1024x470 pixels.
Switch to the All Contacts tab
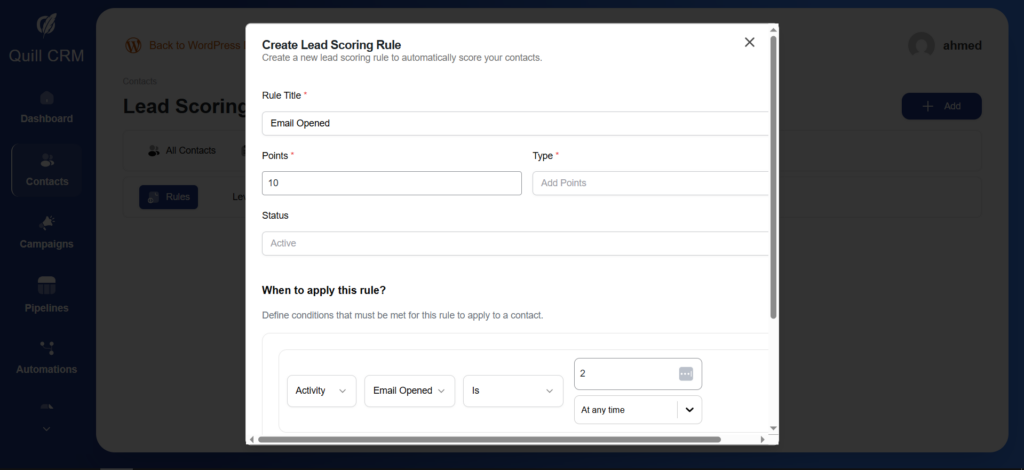181,150
